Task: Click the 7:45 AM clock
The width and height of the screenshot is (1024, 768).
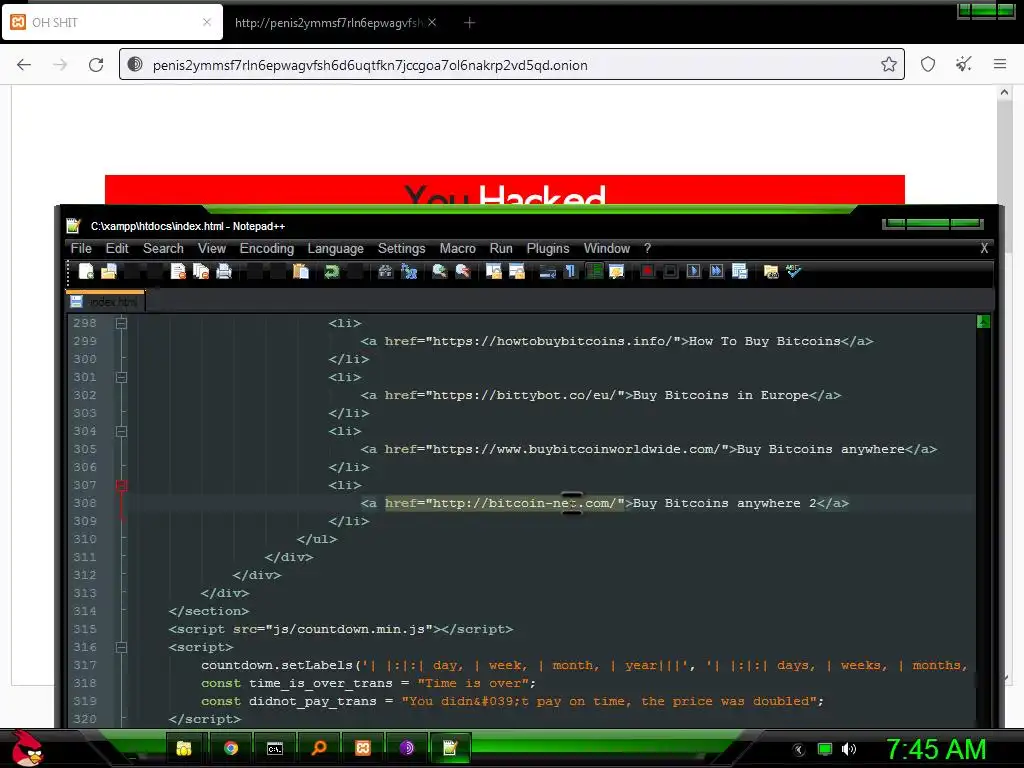Action: tap(935, 749)
